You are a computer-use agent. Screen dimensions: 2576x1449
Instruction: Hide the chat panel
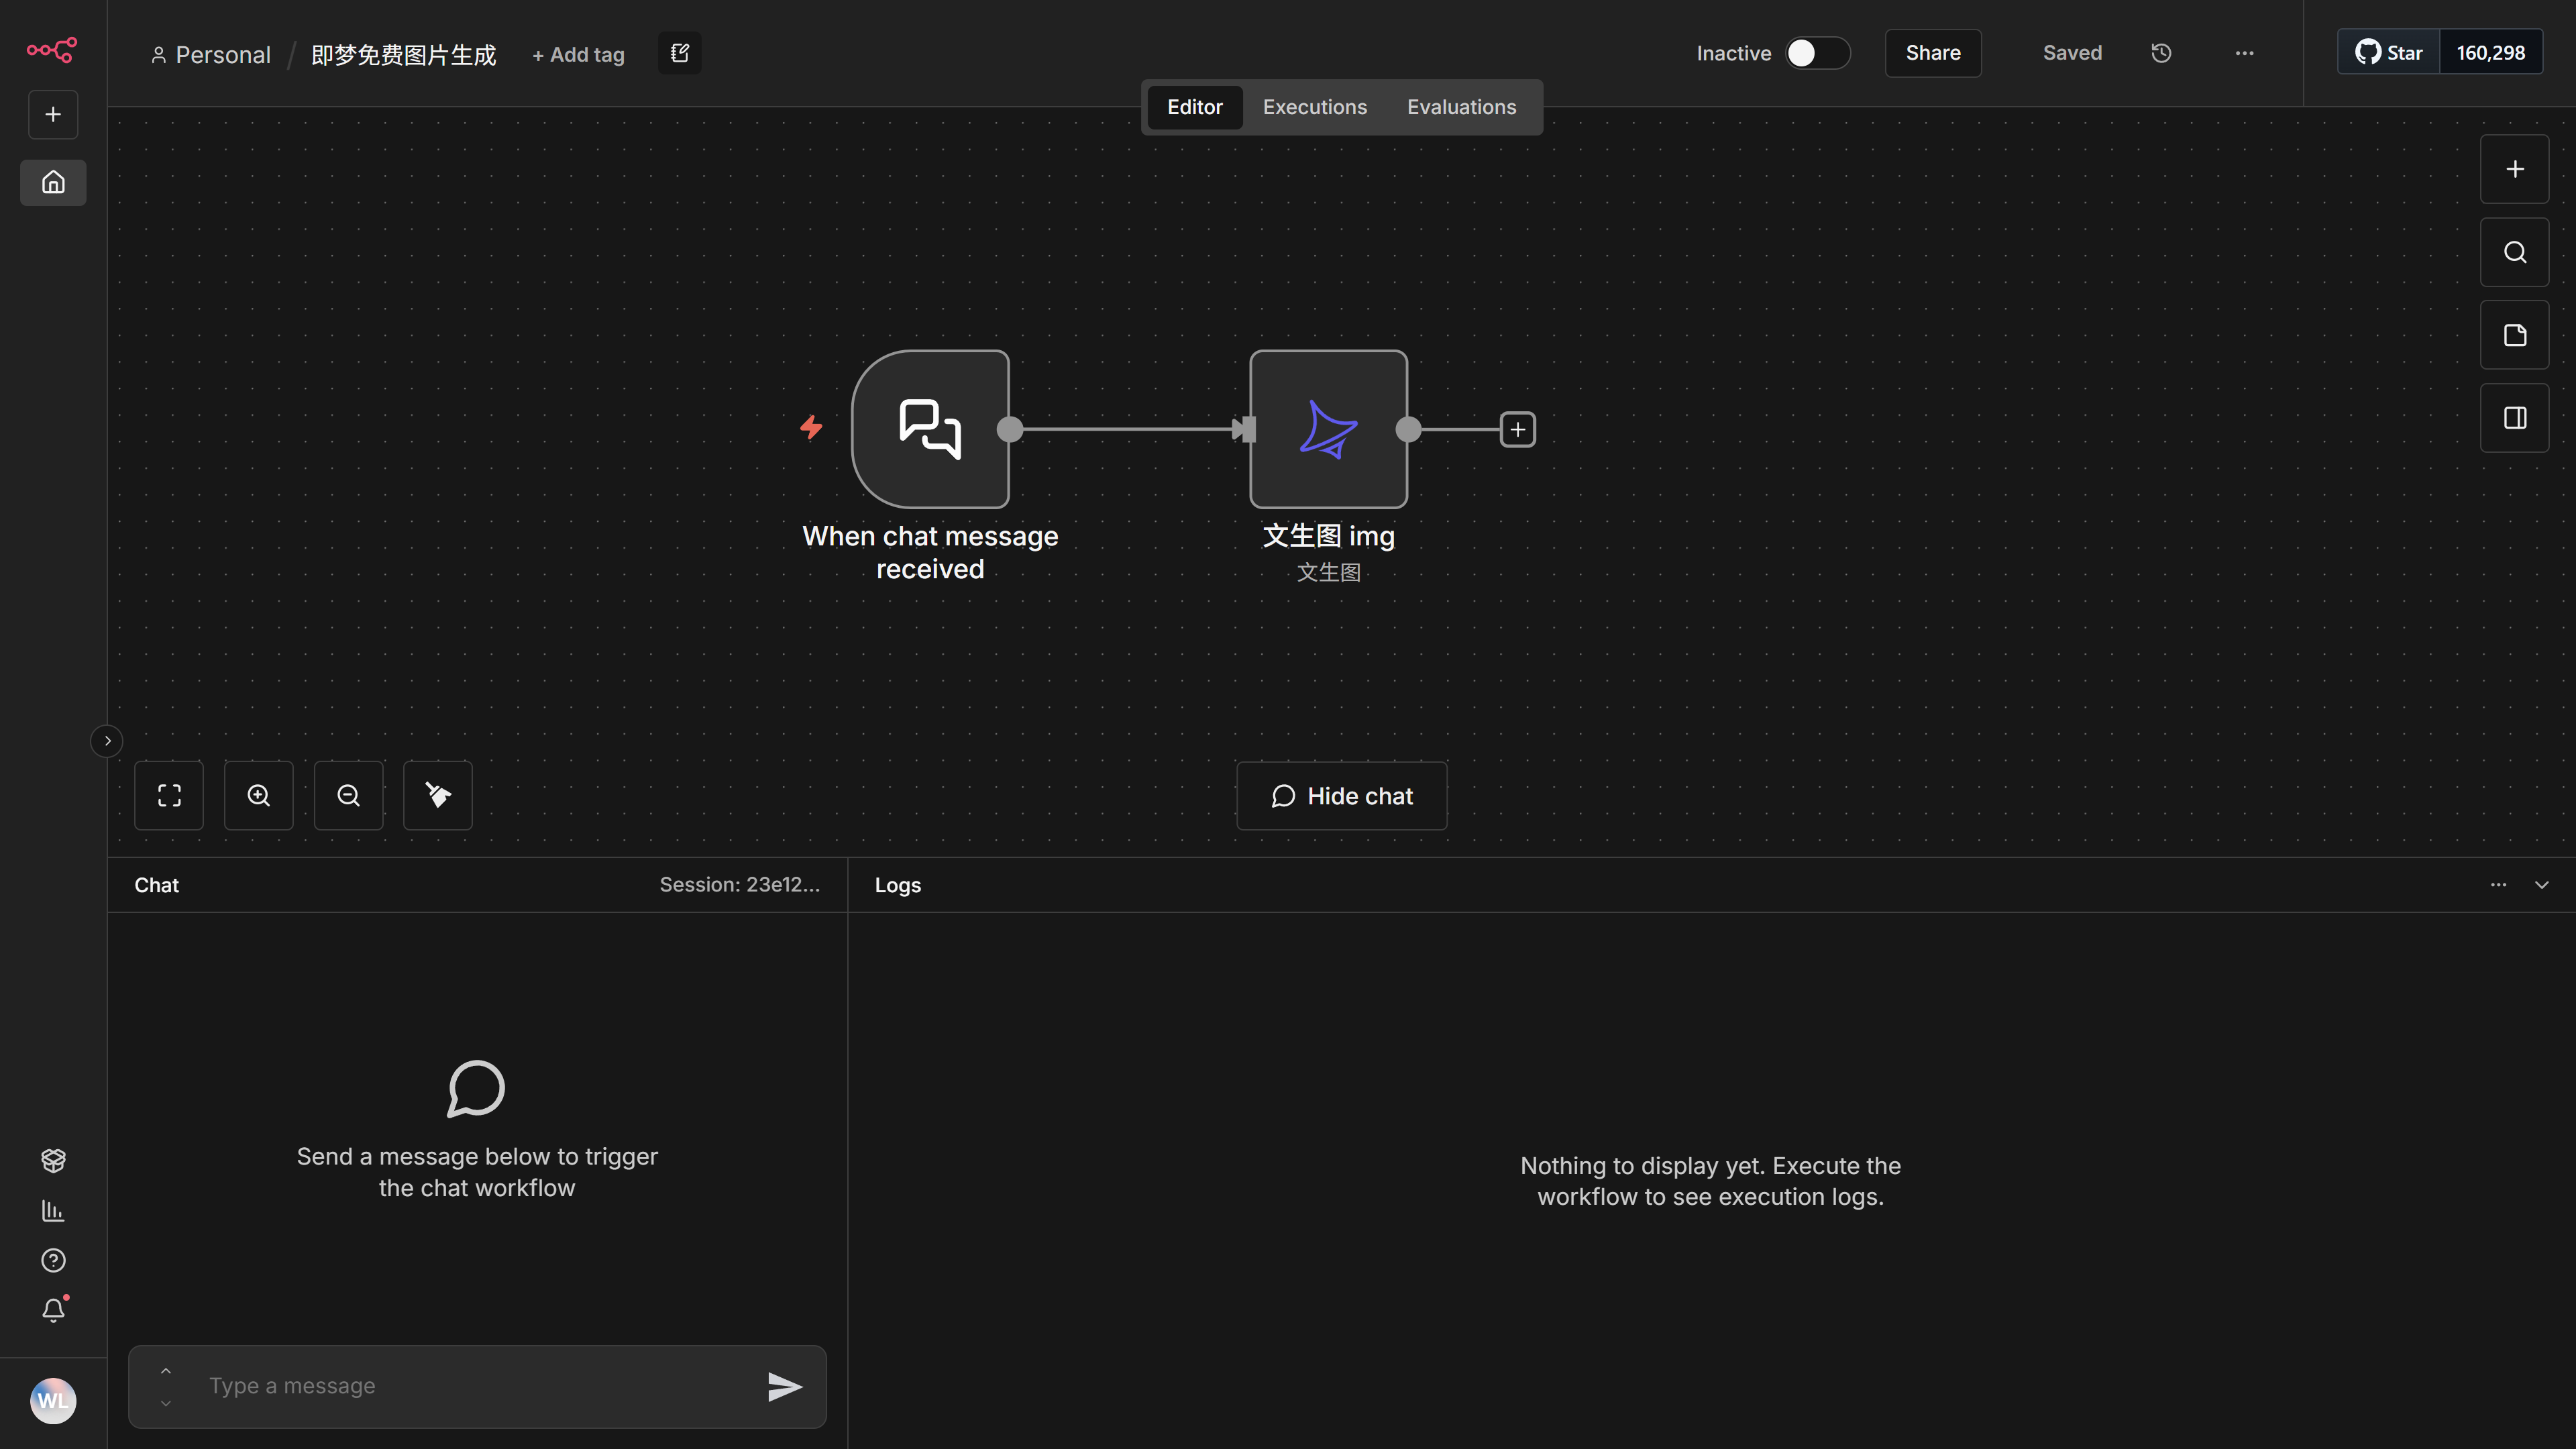pyautogui.click(x=1341, y=796)
